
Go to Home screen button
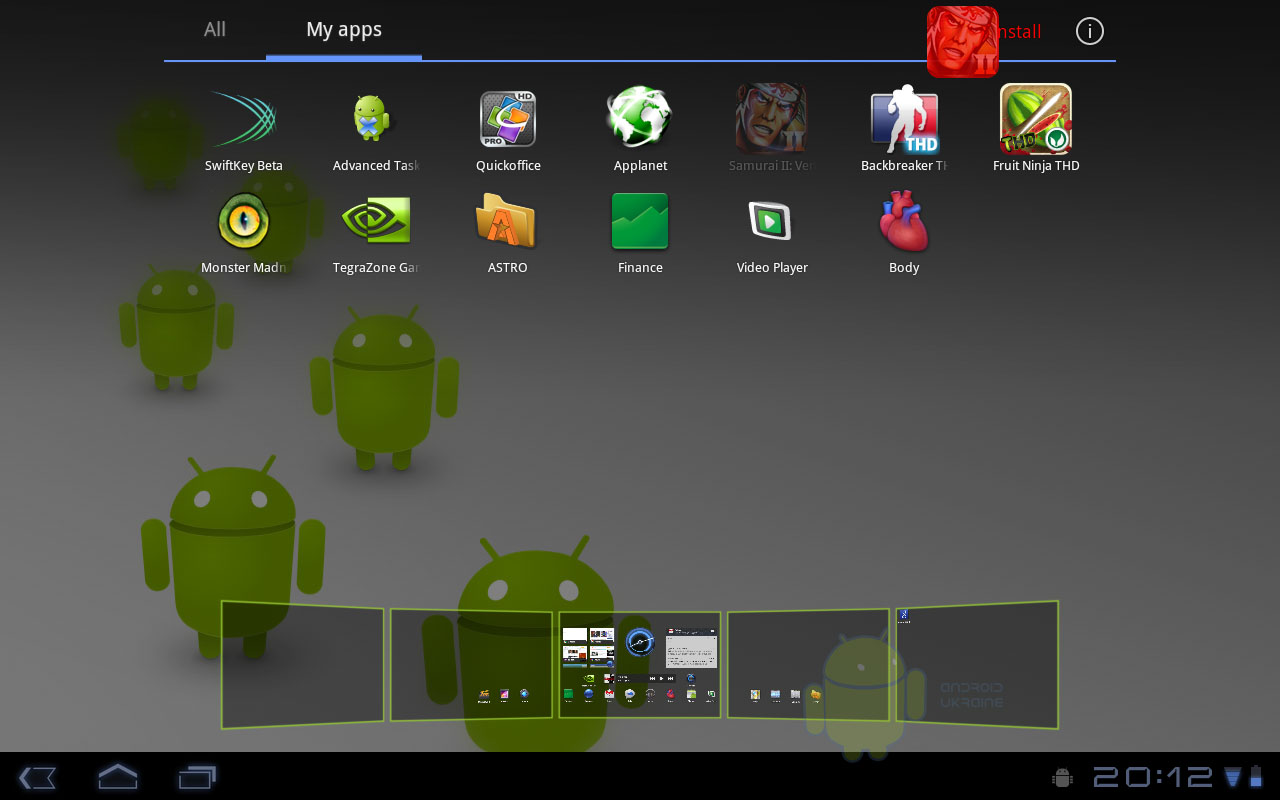pos(117,776)
